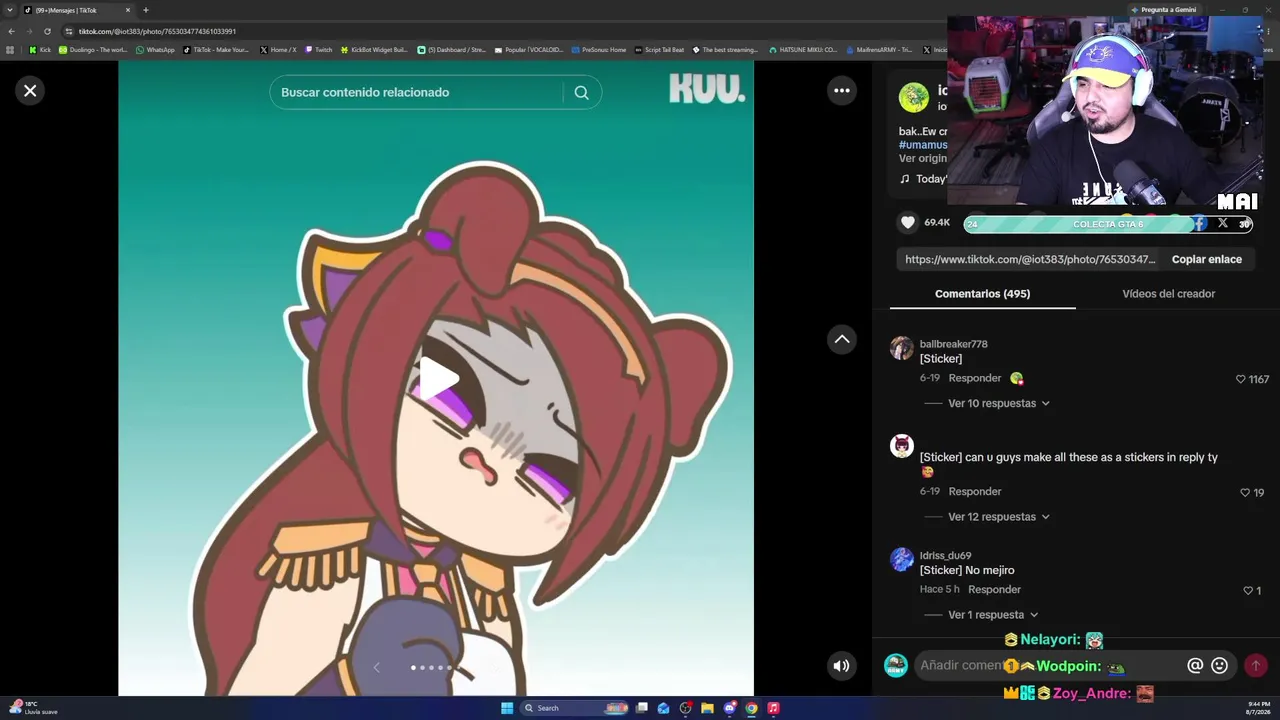Open the tab search dropdown arrow
This screenshot has width=1280, height=720.
click(x=10, y=10)
